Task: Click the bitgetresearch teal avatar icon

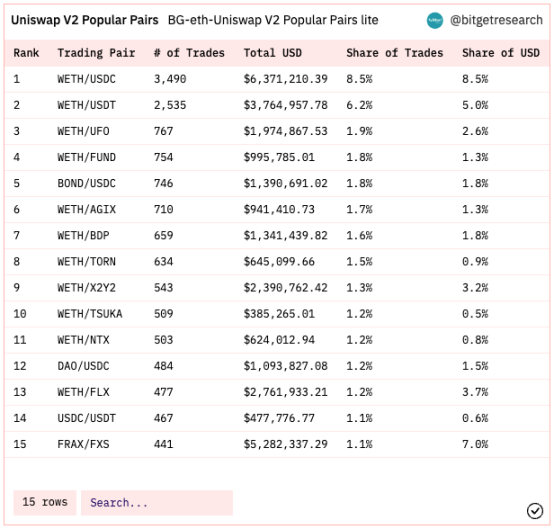Action: (x=435, y=20)
